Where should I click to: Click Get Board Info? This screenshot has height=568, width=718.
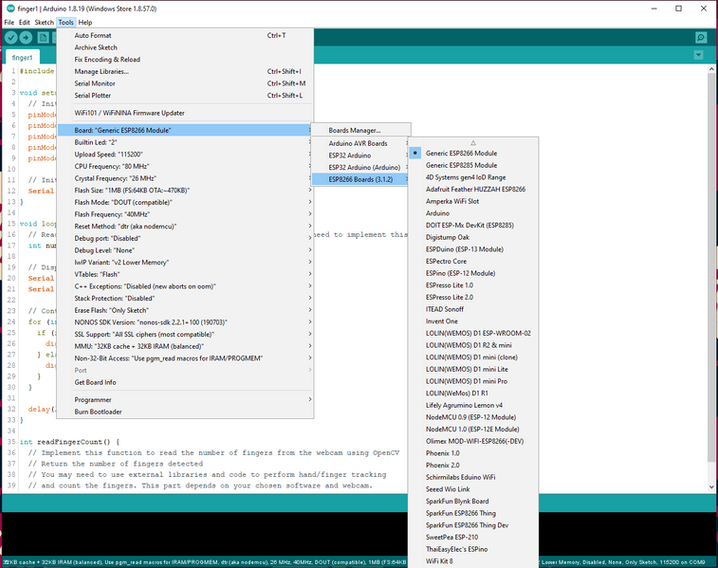pyautogui.click(x=185, y=382)
